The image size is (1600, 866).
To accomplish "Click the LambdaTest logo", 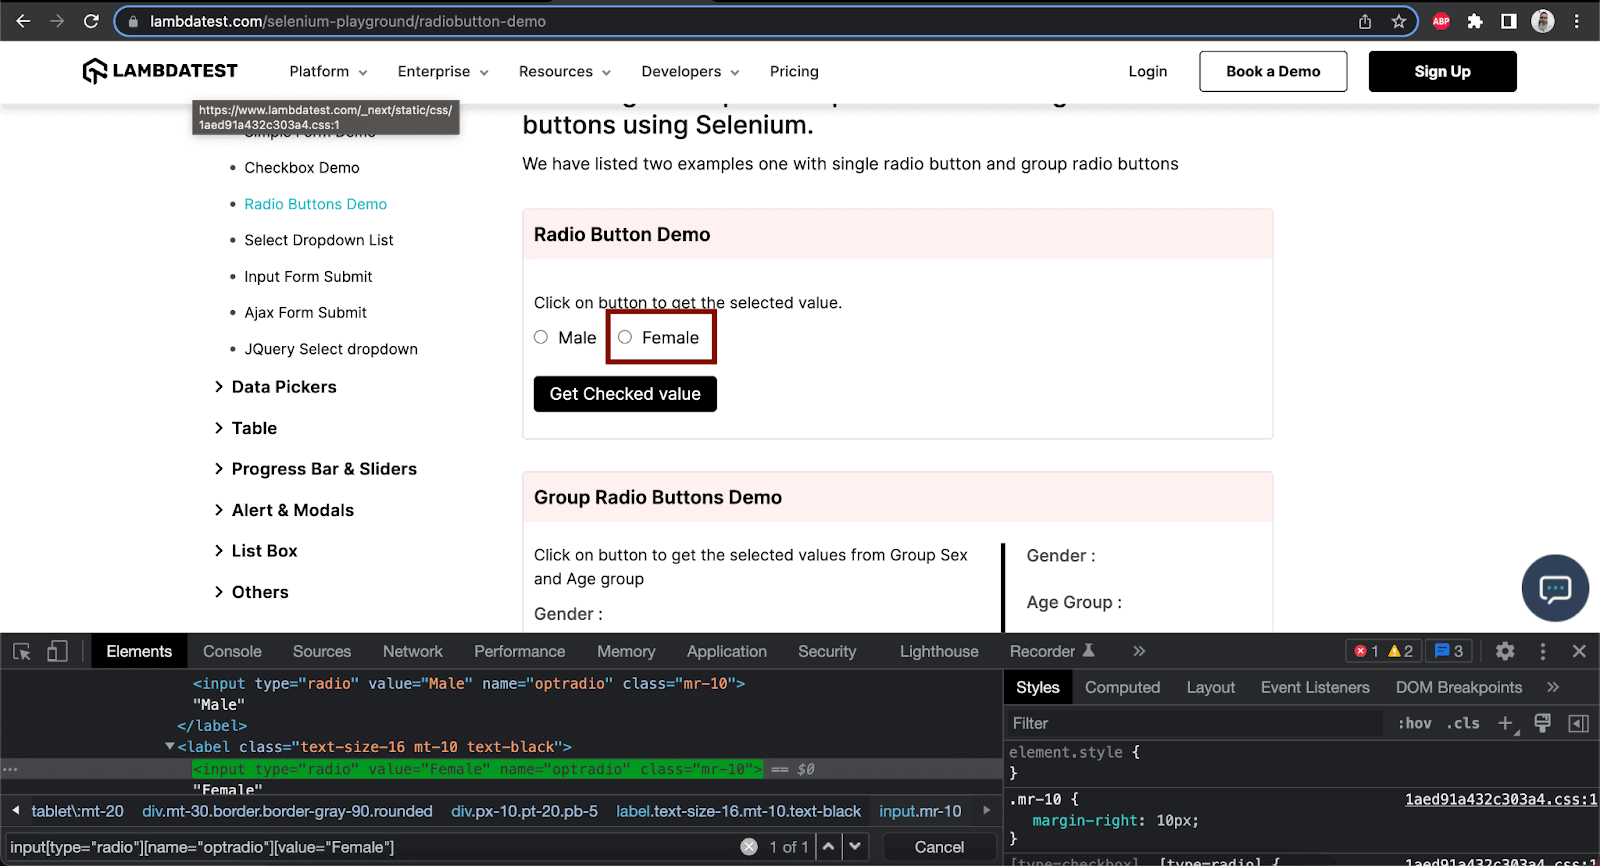I will pos(160,71).
